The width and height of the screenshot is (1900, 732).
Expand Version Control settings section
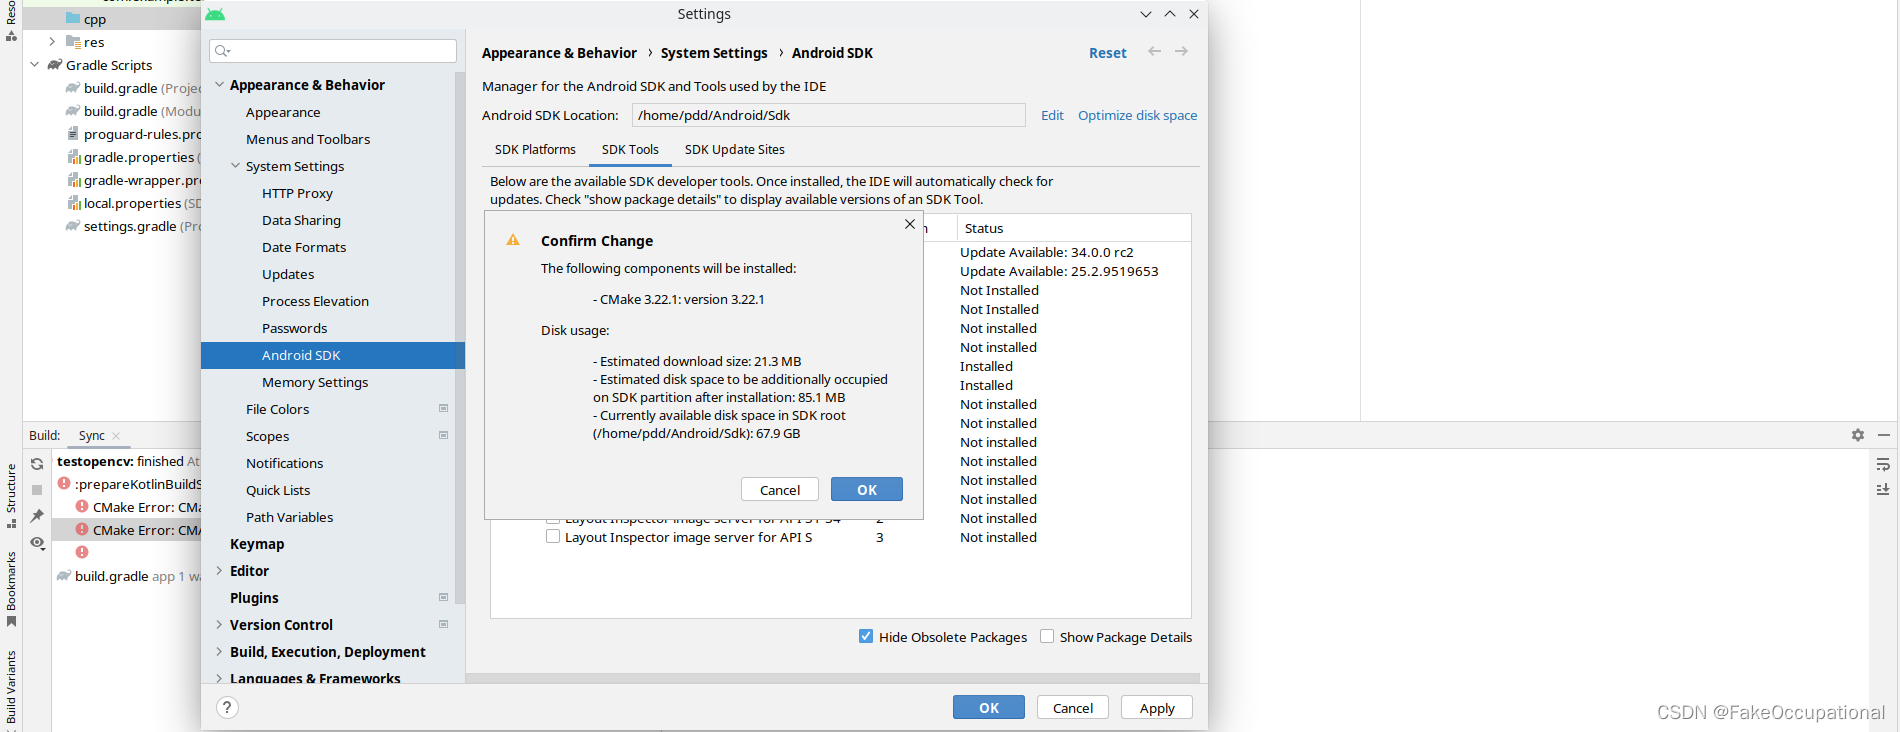219,625
